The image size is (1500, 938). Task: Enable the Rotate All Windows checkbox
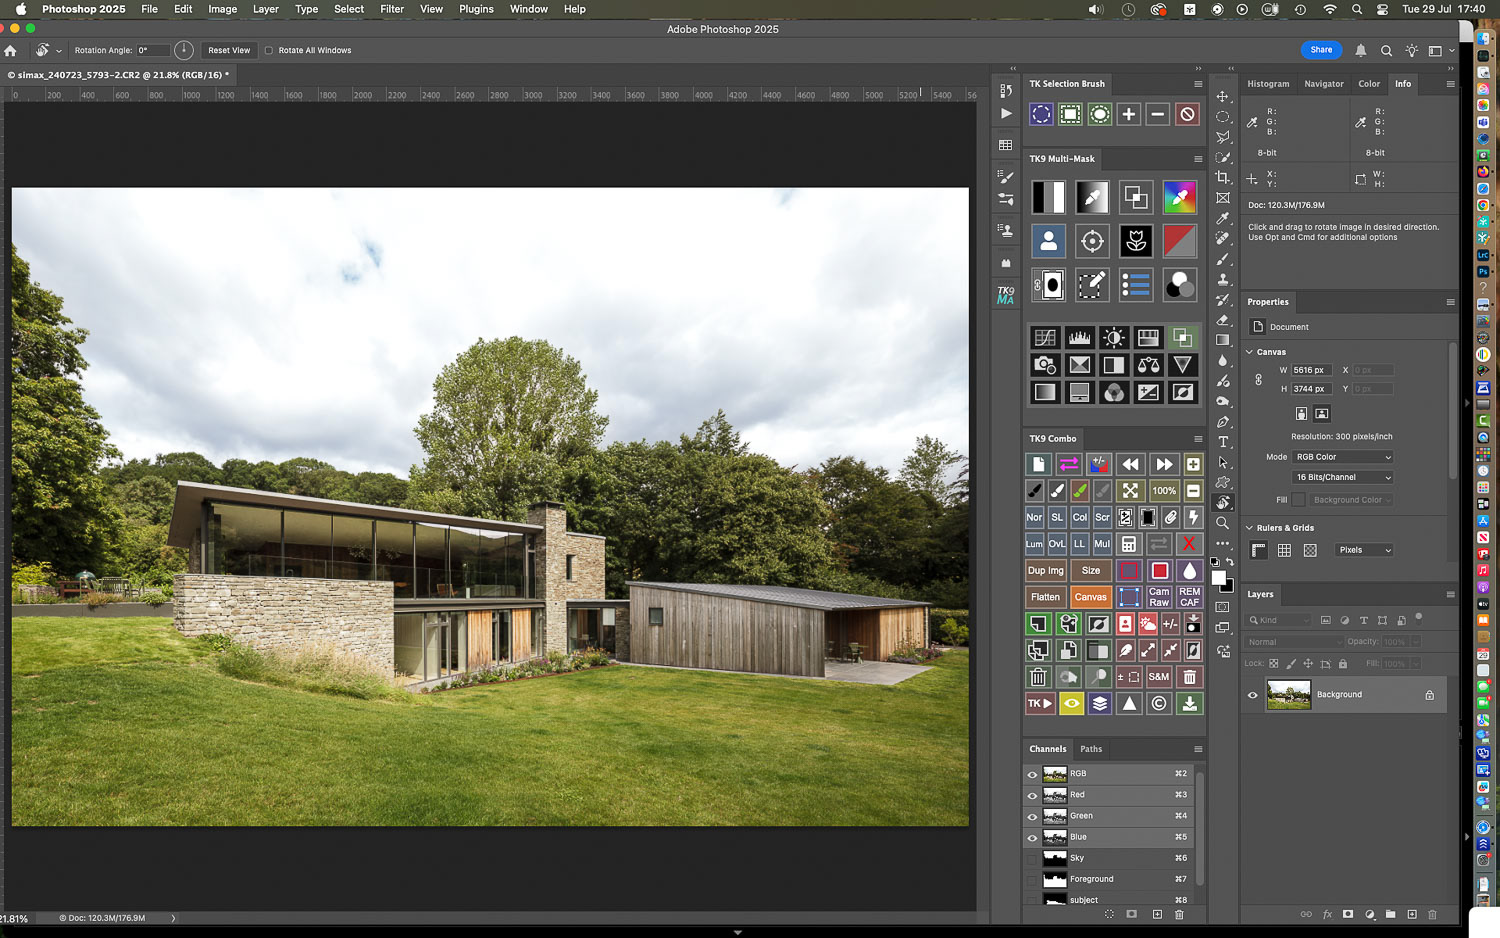pos(268,50)
